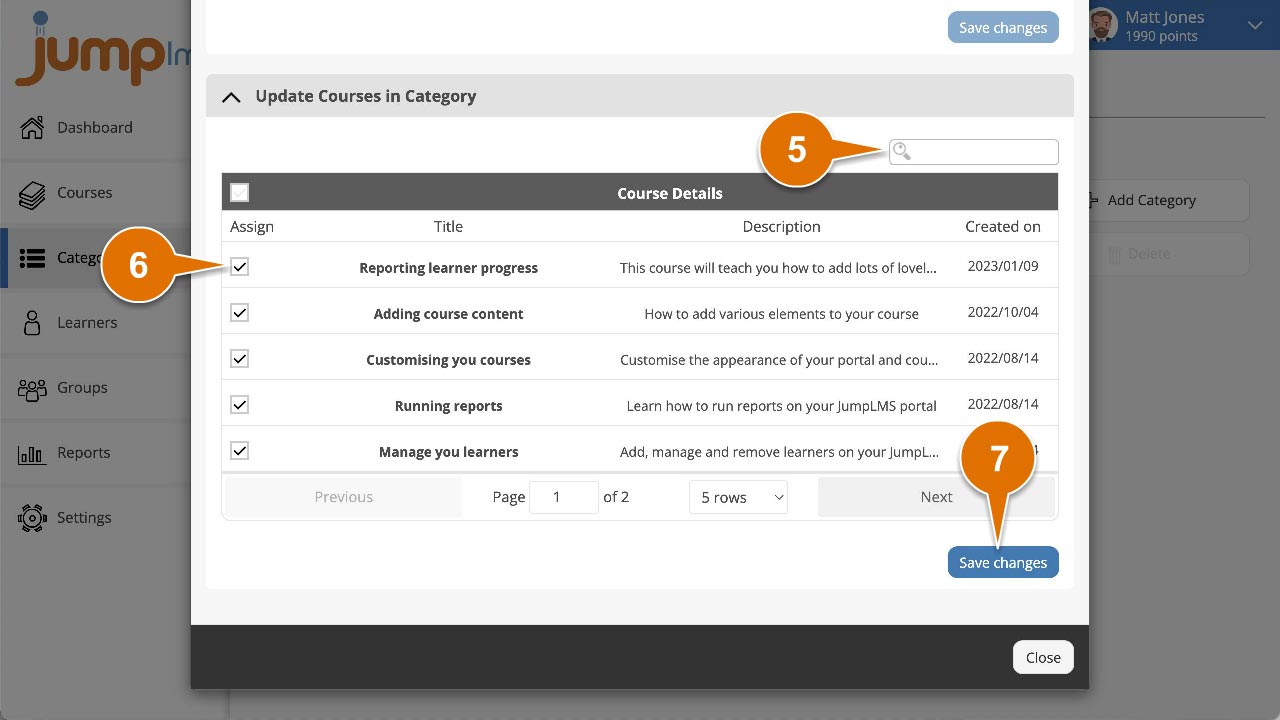1280x720 pixels.
Task: Go to Reports menu item
Action: (84, 453)
